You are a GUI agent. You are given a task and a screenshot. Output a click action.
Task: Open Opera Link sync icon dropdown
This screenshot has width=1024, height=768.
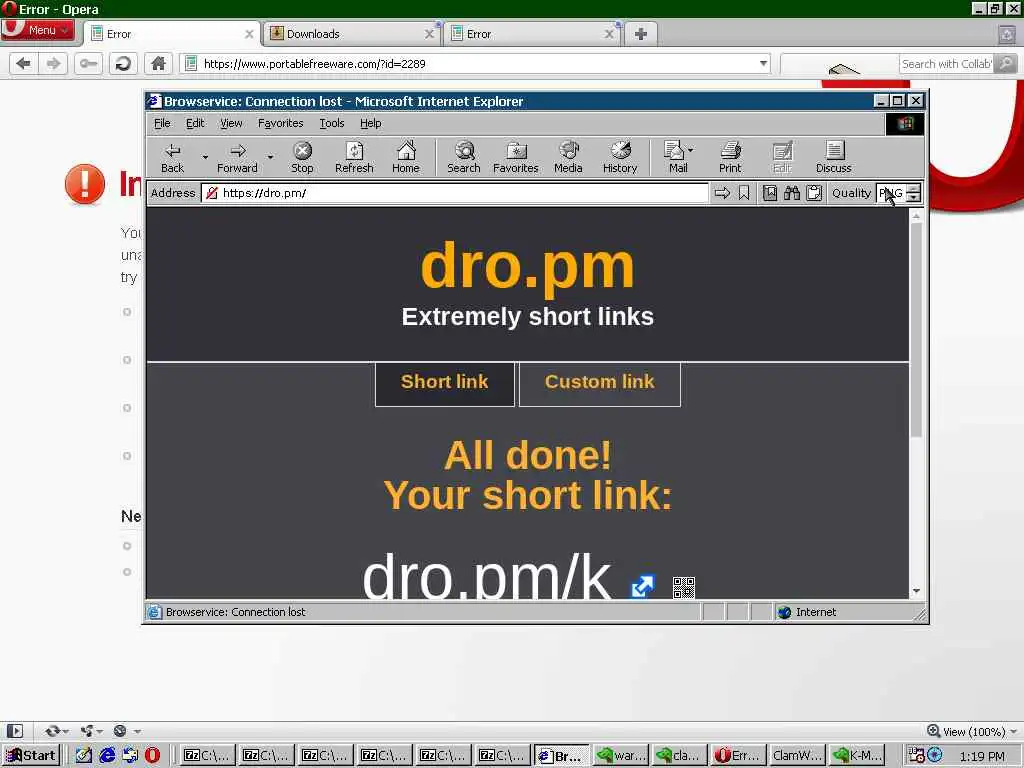pos(57,731)
